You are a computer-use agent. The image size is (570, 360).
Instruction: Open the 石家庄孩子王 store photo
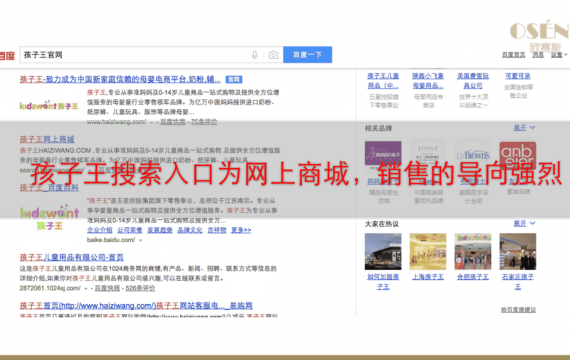point(518,252)
